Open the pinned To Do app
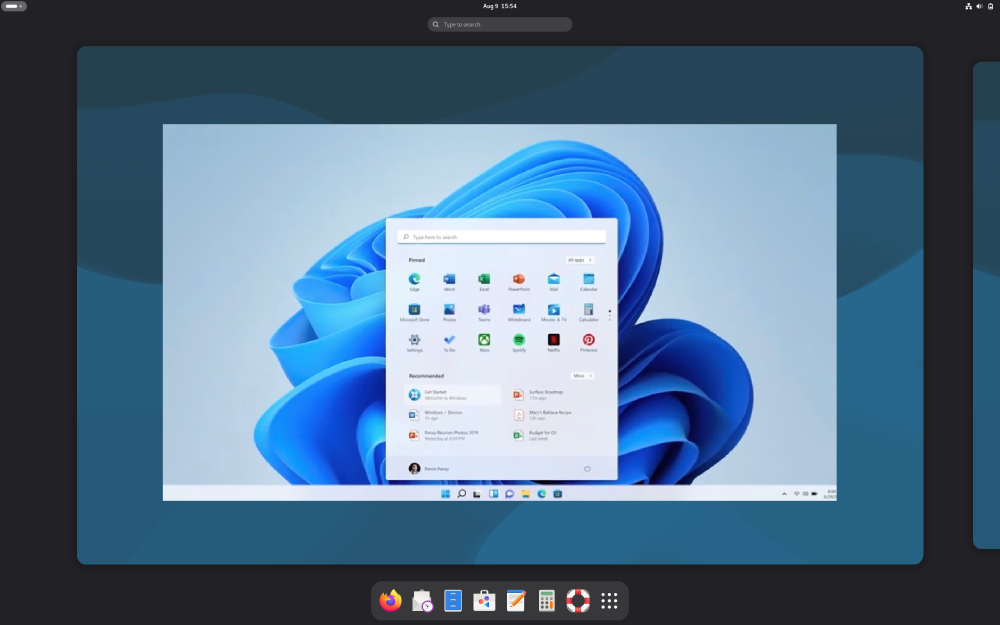 (x=449, y=342)
